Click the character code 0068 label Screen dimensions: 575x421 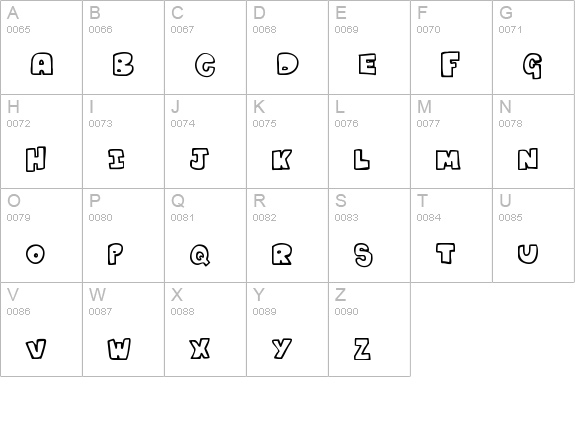[x=264, y=29]
